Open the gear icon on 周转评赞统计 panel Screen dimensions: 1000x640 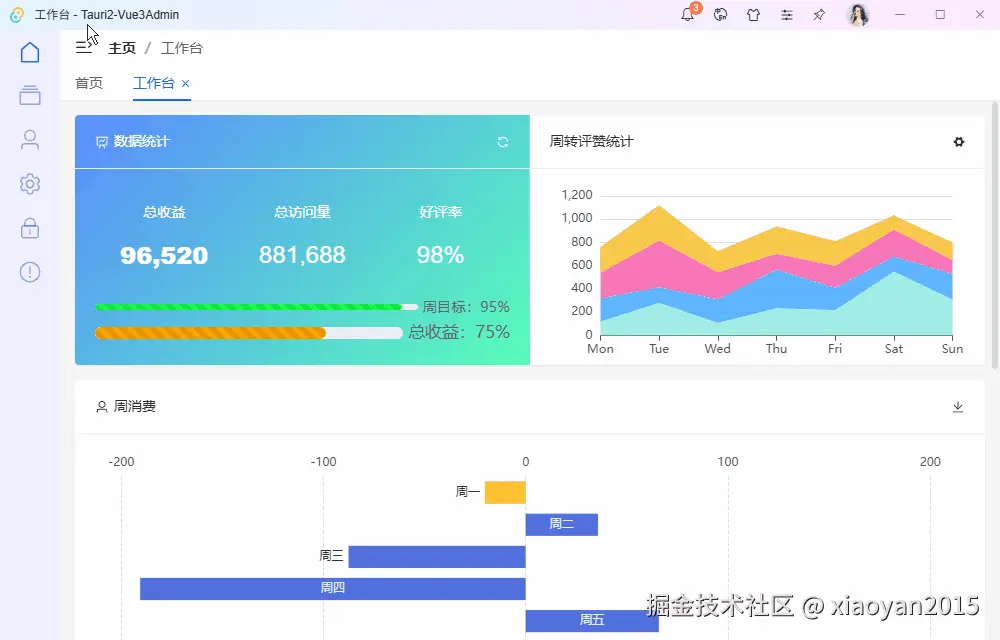[959, 142]
